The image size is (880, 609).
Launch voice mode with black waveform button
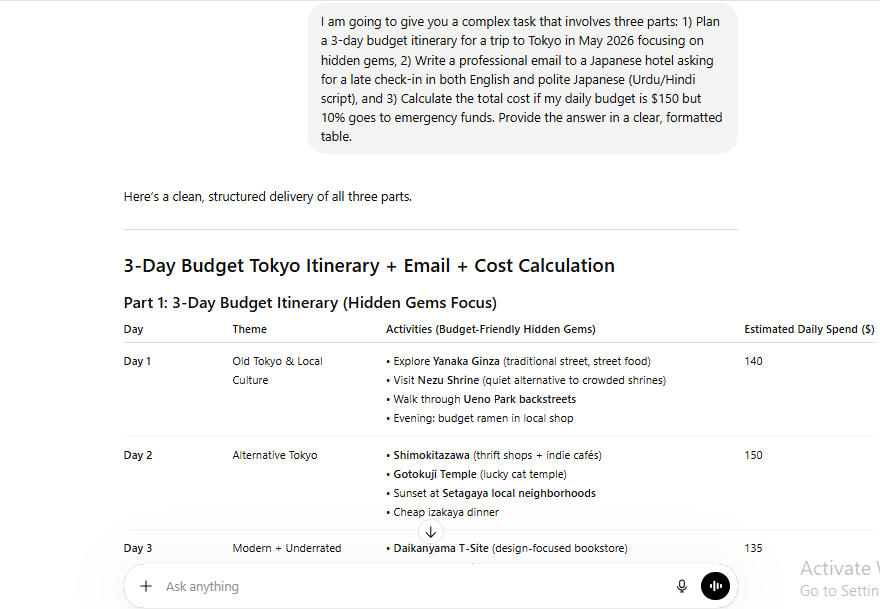716,586
